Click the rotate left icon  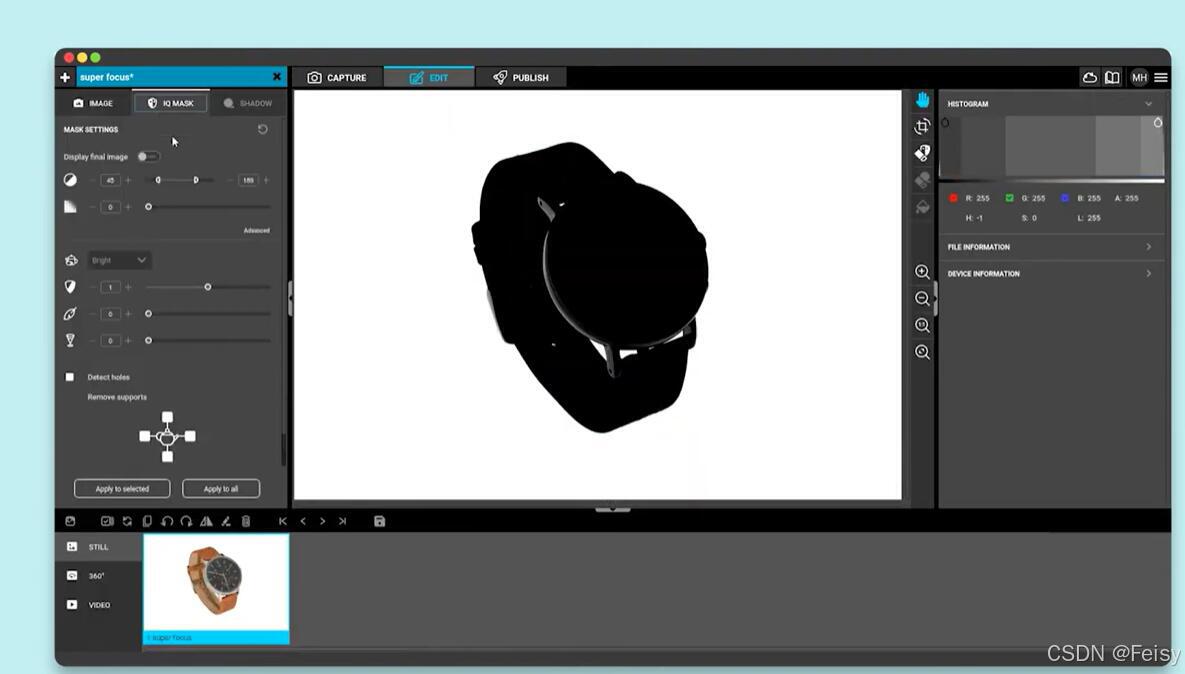coord(167,521)
